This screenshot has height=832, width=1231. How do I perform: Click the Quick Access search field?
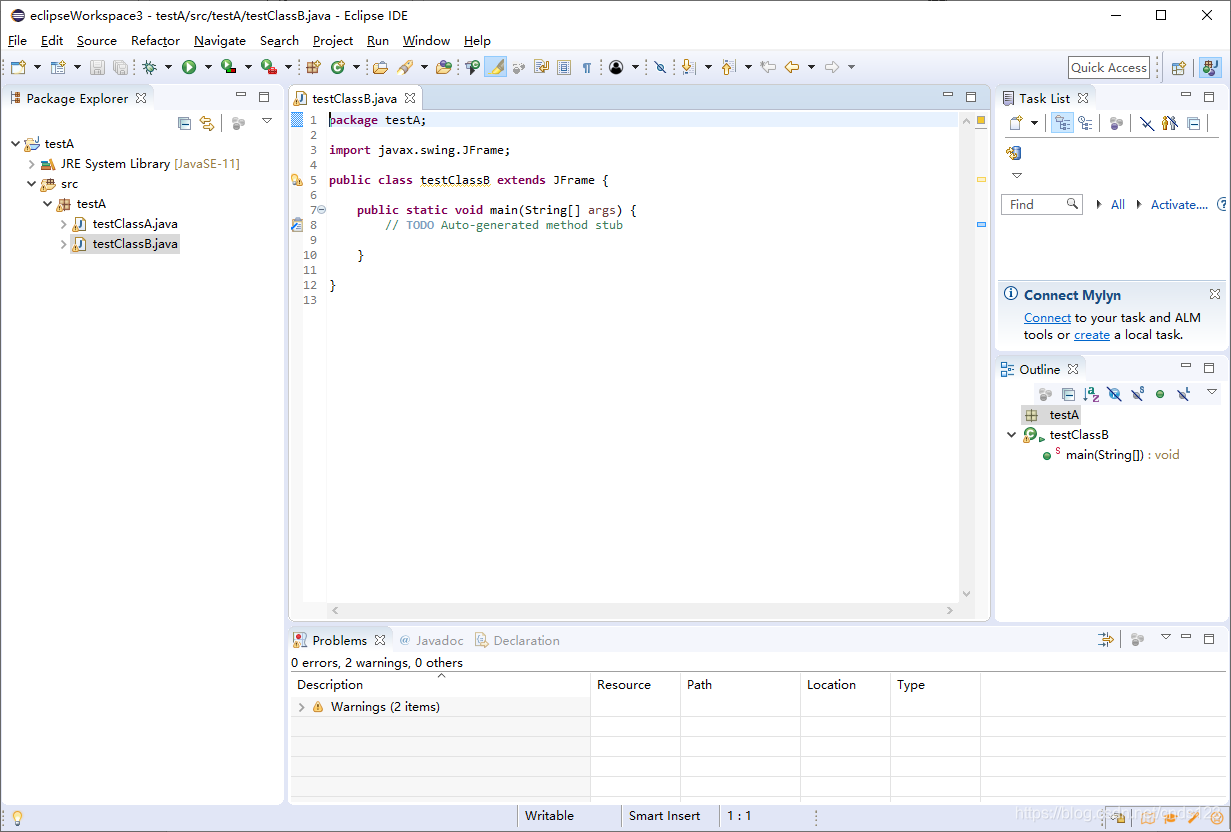pyautogui.click(x=1109, y=67)
